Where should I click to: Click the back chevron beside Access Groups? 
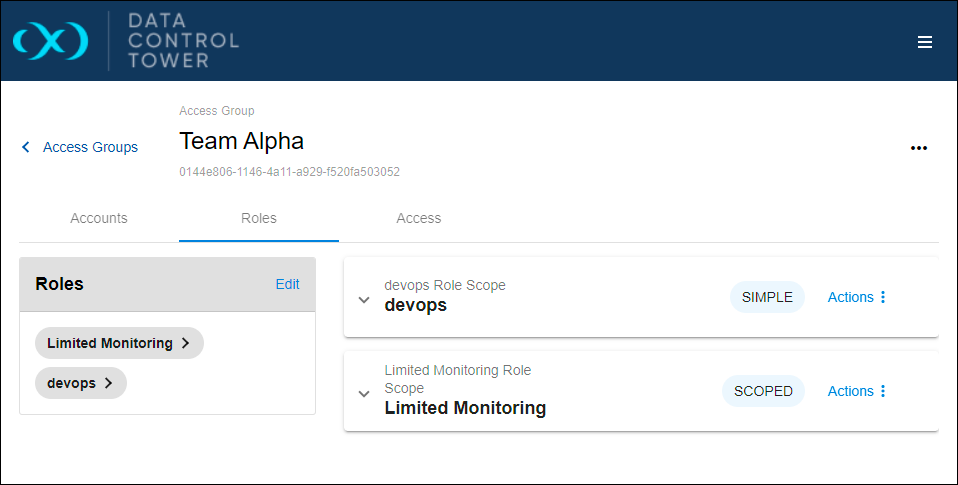tap(26, 147)
